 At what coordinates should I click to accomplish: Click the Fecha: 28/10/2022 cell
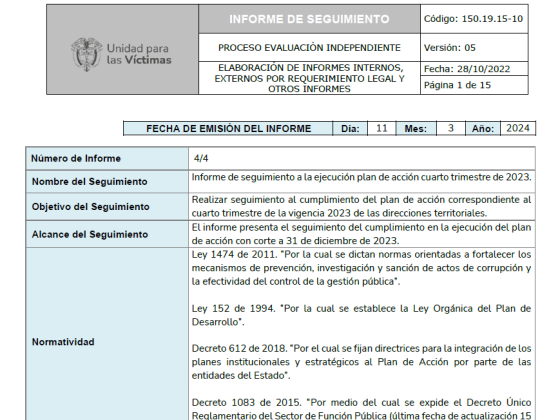[x=474, y=69]
